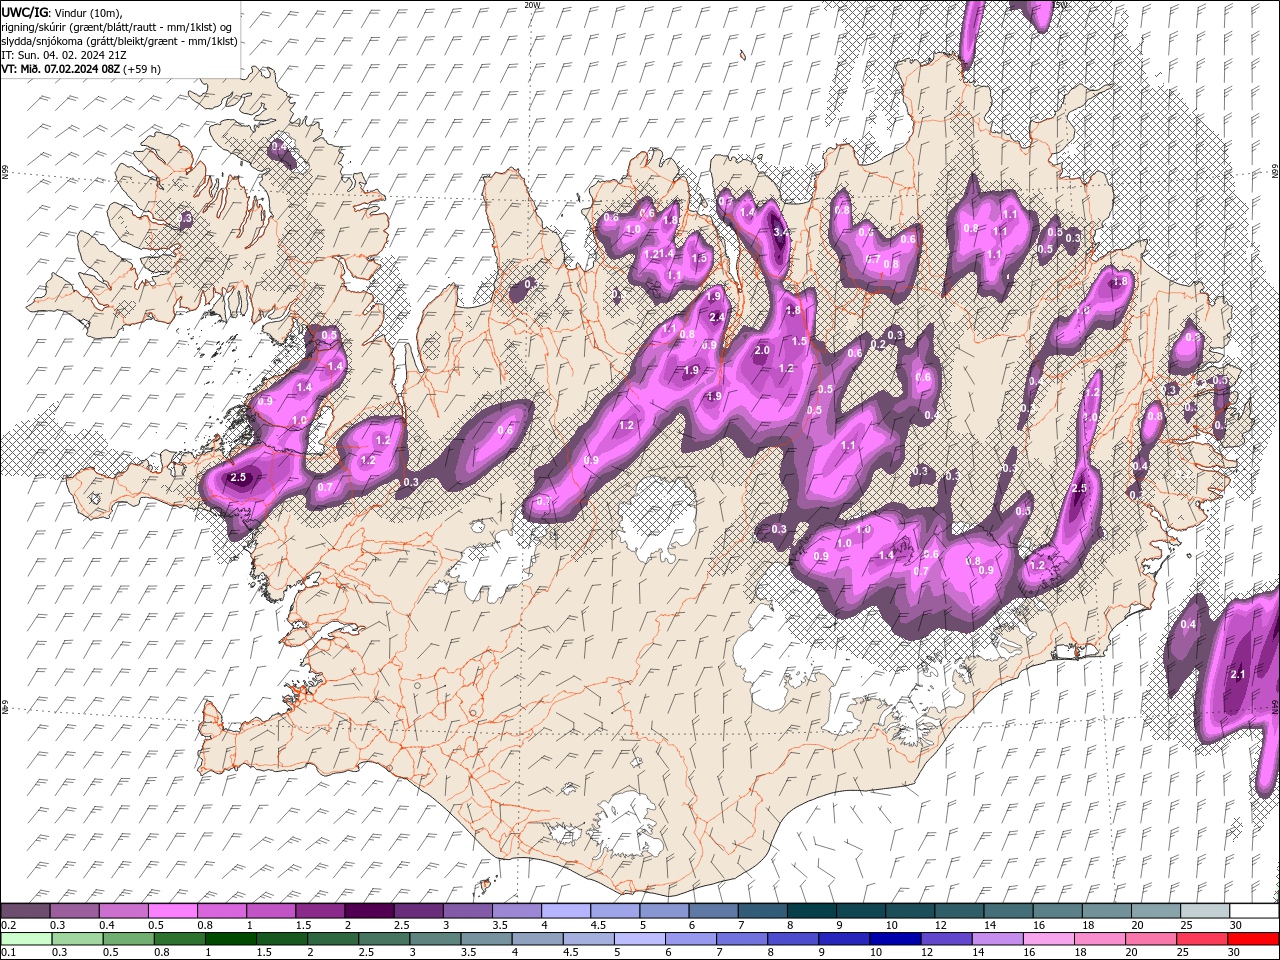Click the 'slydda/snjókoma' legend description line
The image size is (1280, 960).
point(120,41)
